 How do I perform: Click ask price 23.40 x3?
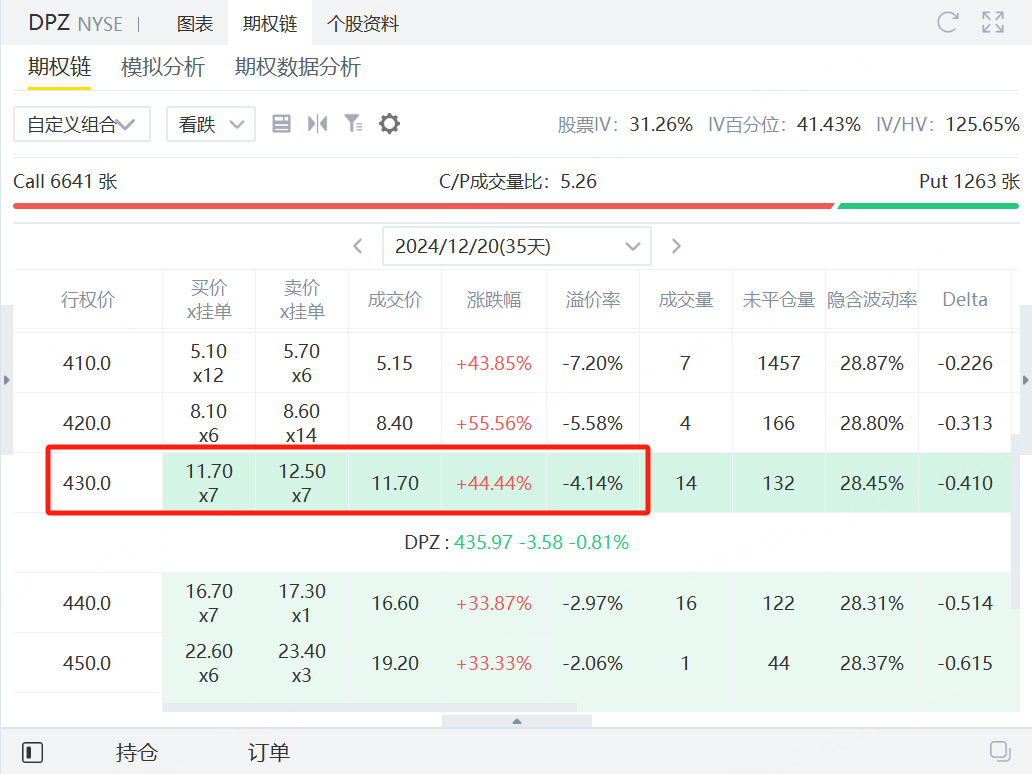[x=301, y=663]
